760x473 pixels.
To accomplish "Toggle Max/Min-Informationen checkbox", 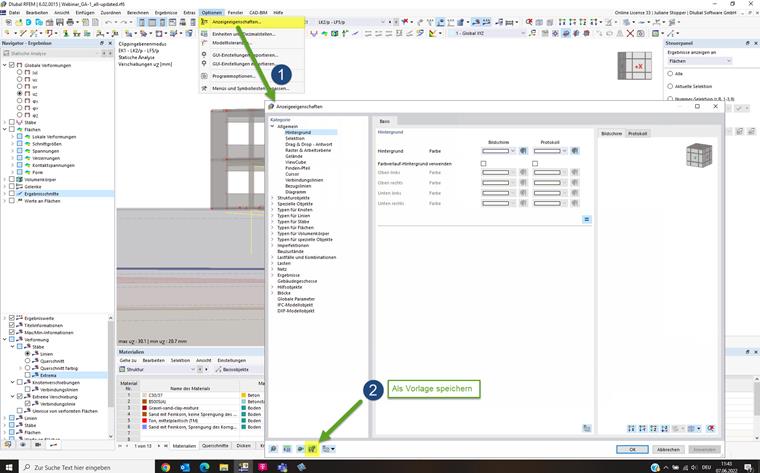I will click(x=12, y=332).
